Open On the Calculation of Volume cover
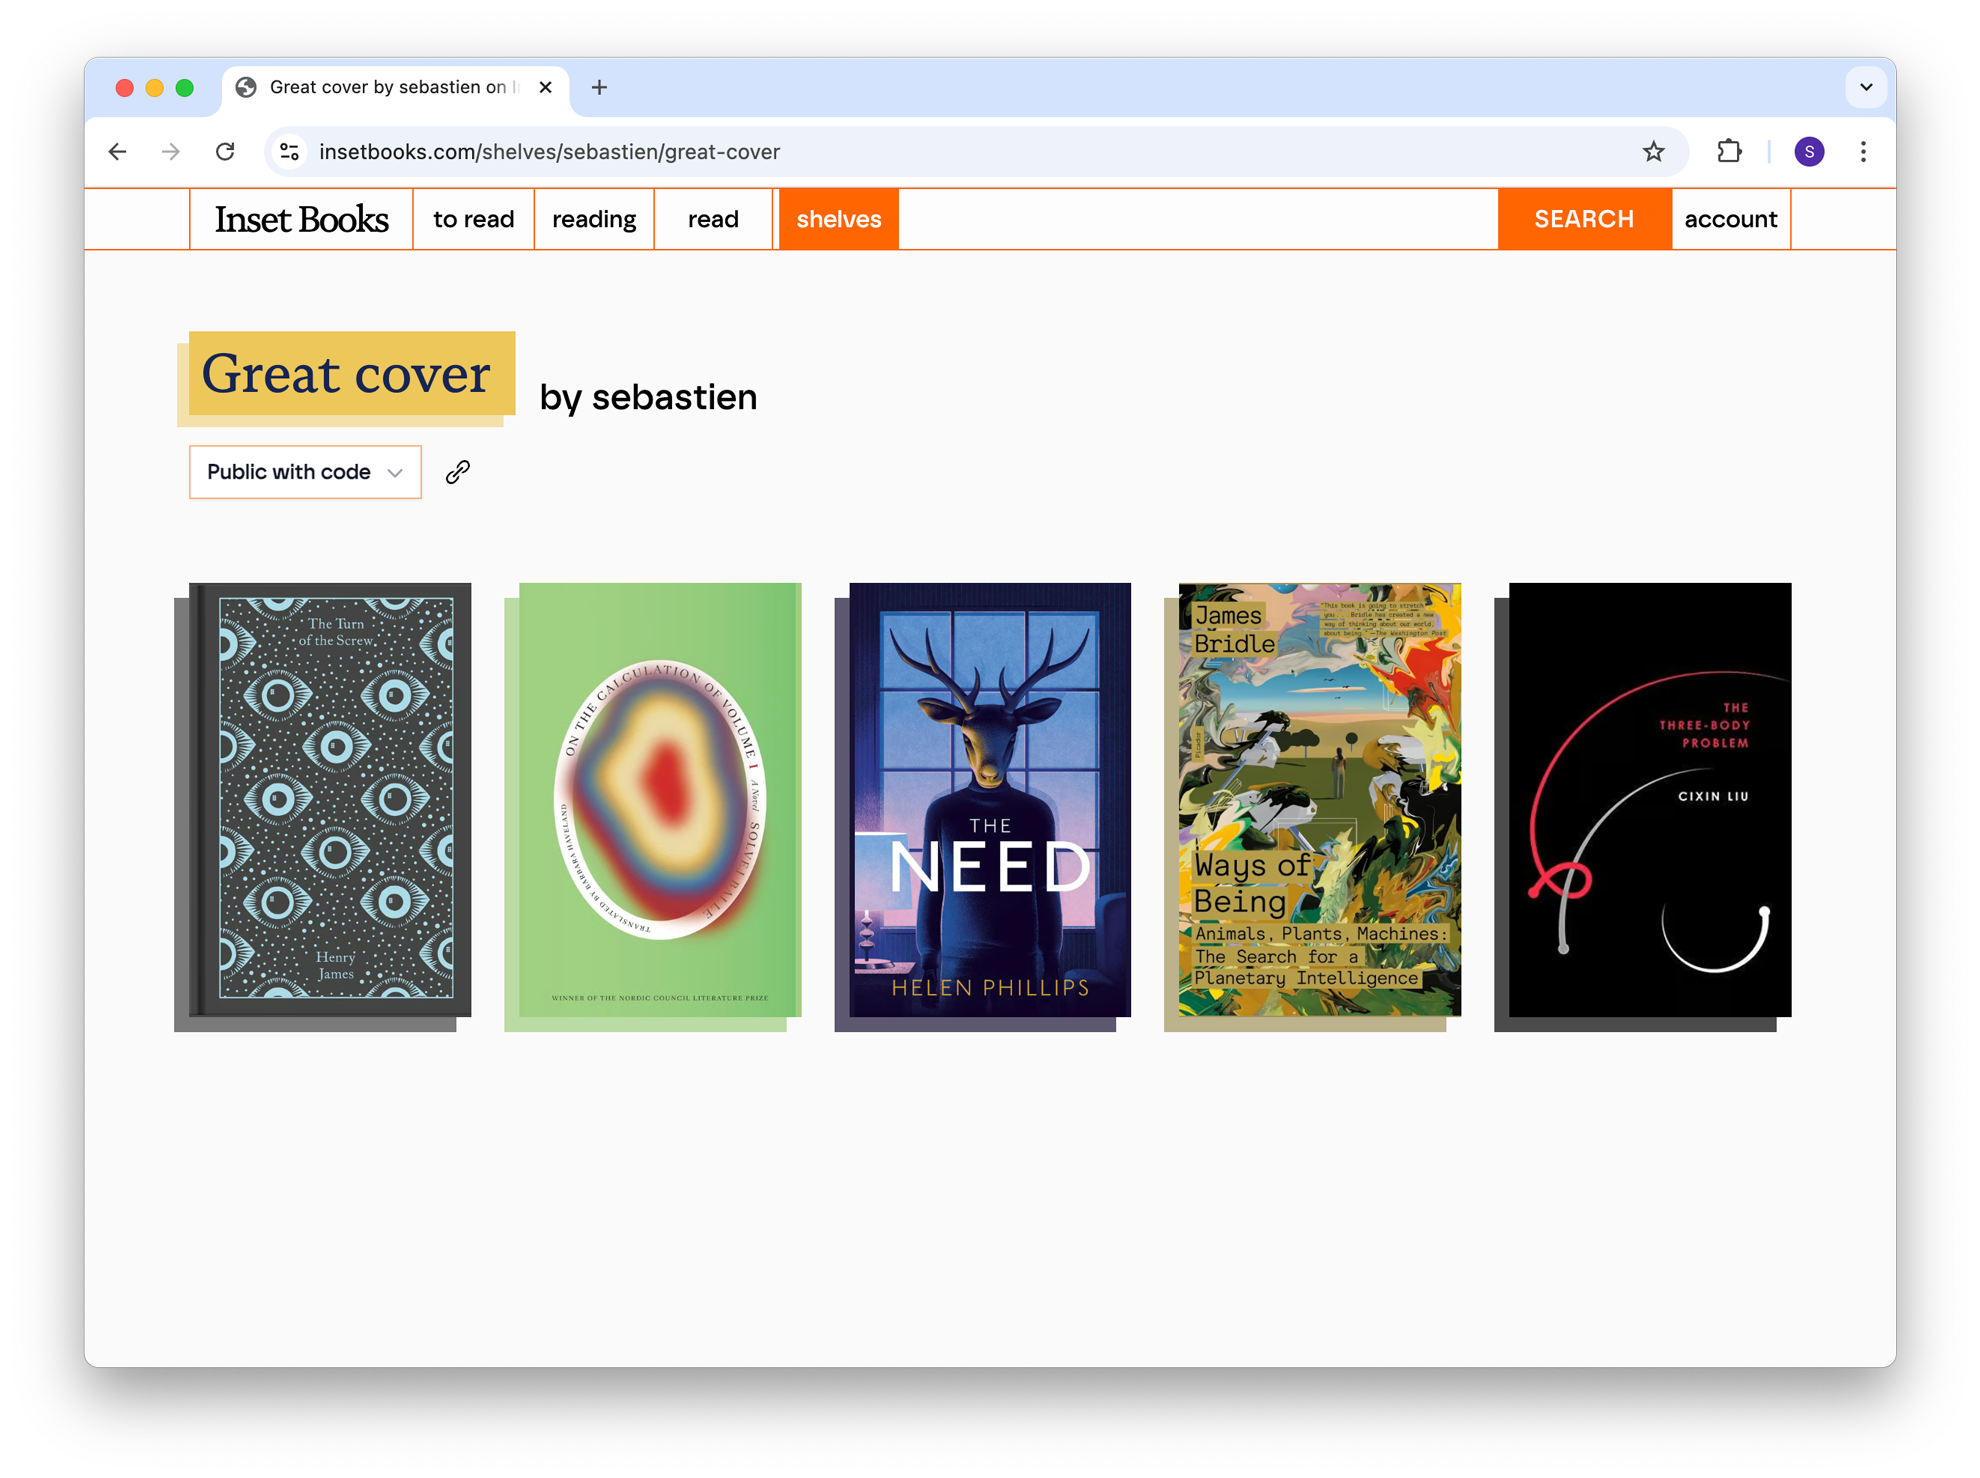The height and width of the screenshot is (1478, 1980). [660, 800]
